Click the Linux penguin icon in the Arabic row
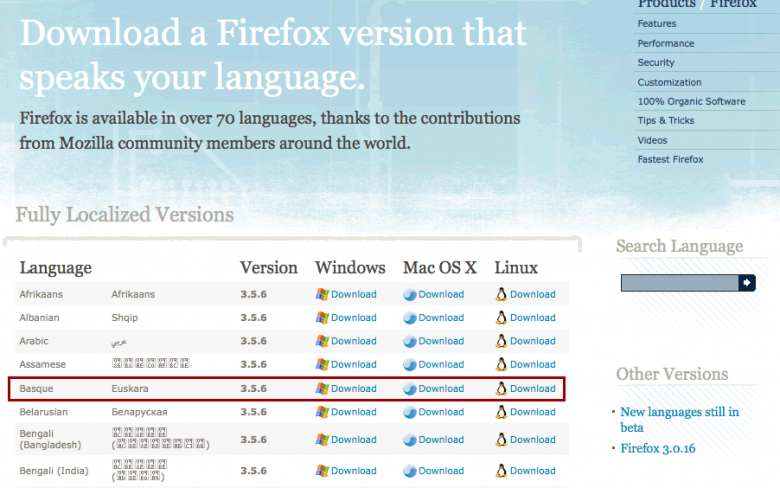780x488 pixels. pyautogui.click(x=501, y=341)
